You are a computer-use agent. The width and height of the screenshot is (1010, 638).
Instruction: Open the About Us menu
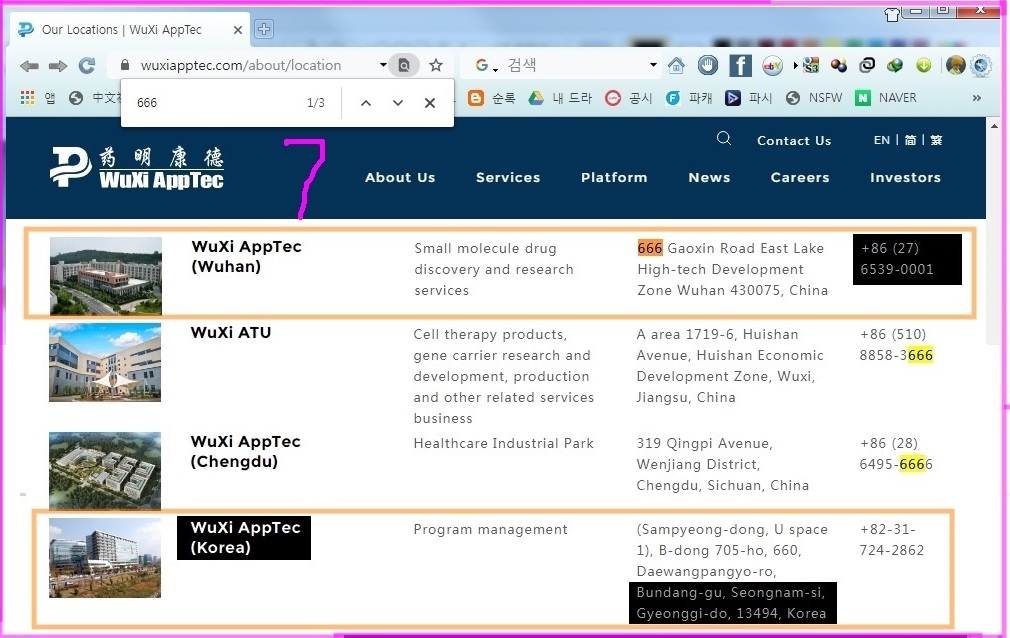(400, 177)
